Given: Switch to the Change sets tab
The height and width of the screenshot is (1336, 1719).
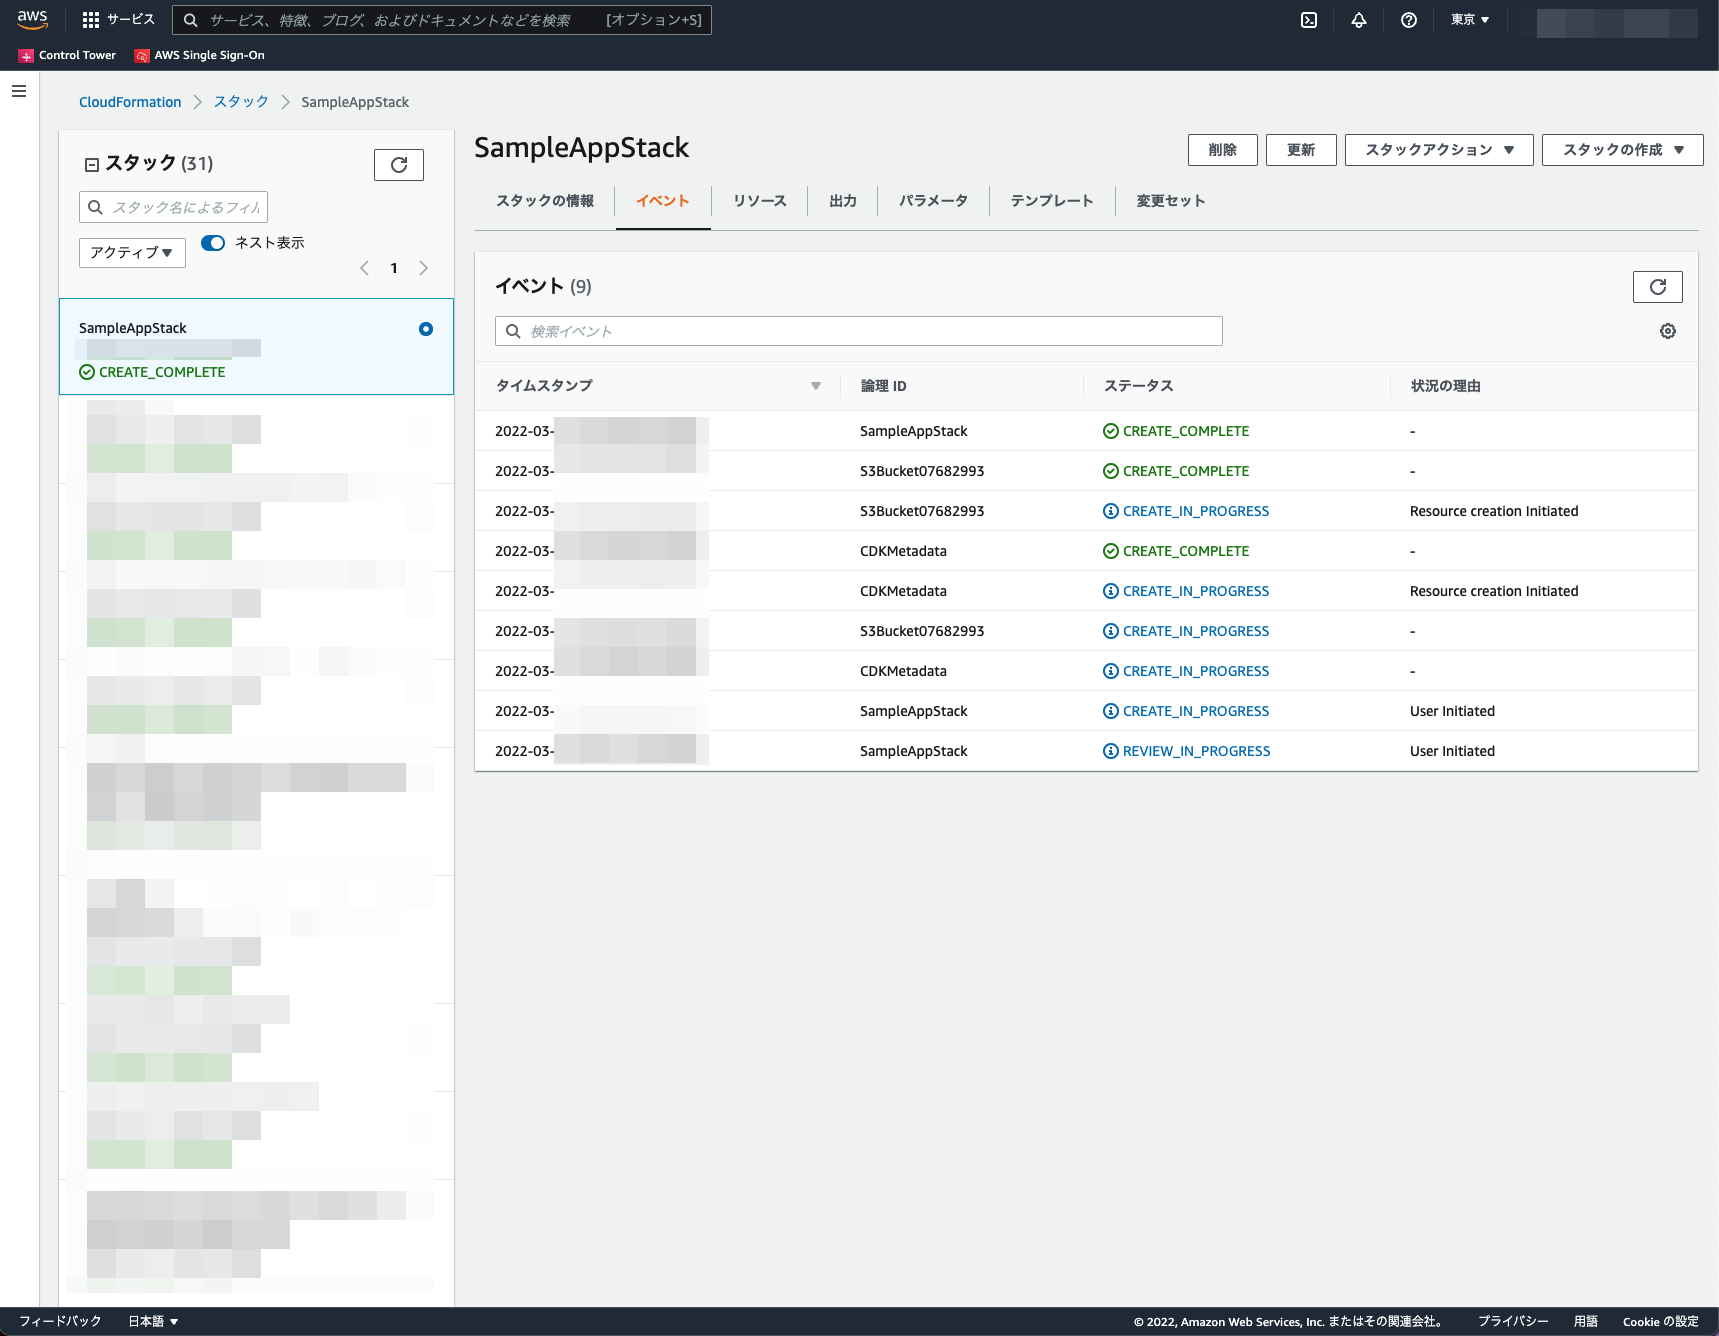Looking at the screenshot, I should click(x=1171, y=201).
